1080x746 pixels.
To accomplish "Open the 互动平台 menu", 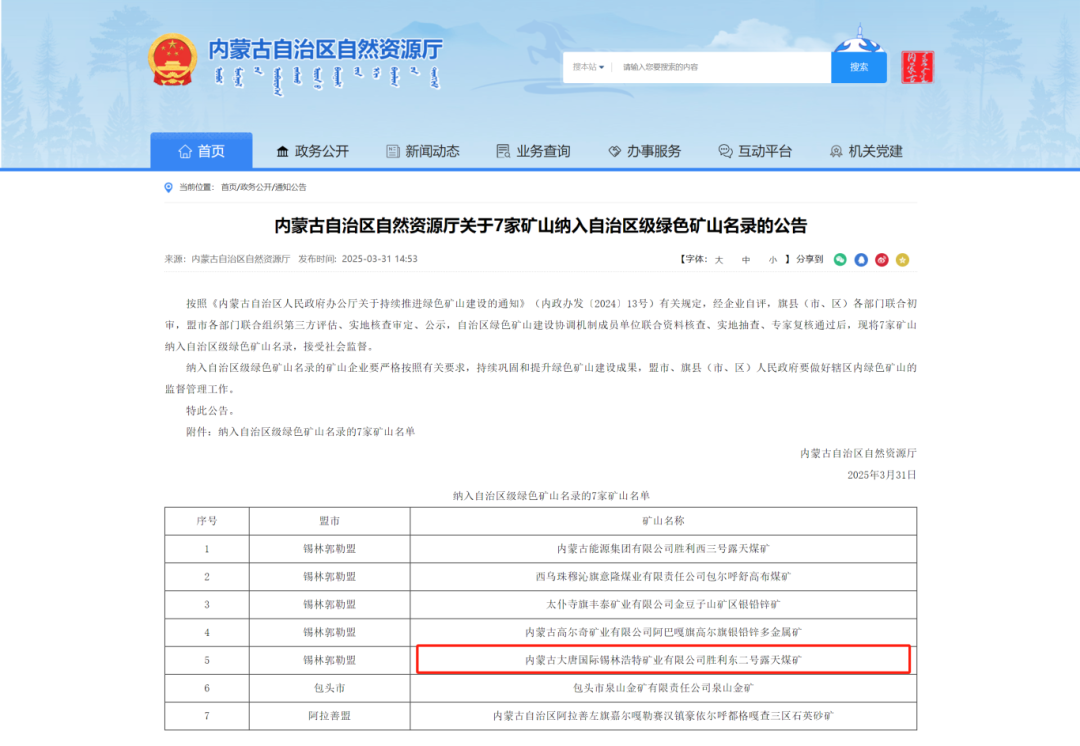I will coord(755,151).
